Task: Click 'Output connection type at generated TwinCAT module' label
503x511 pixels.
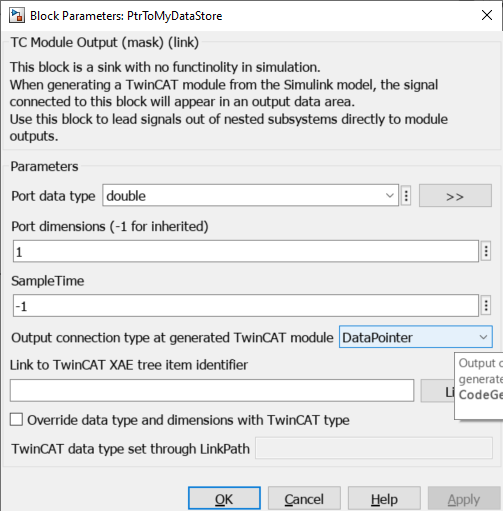Action: [x=172, y=337]
